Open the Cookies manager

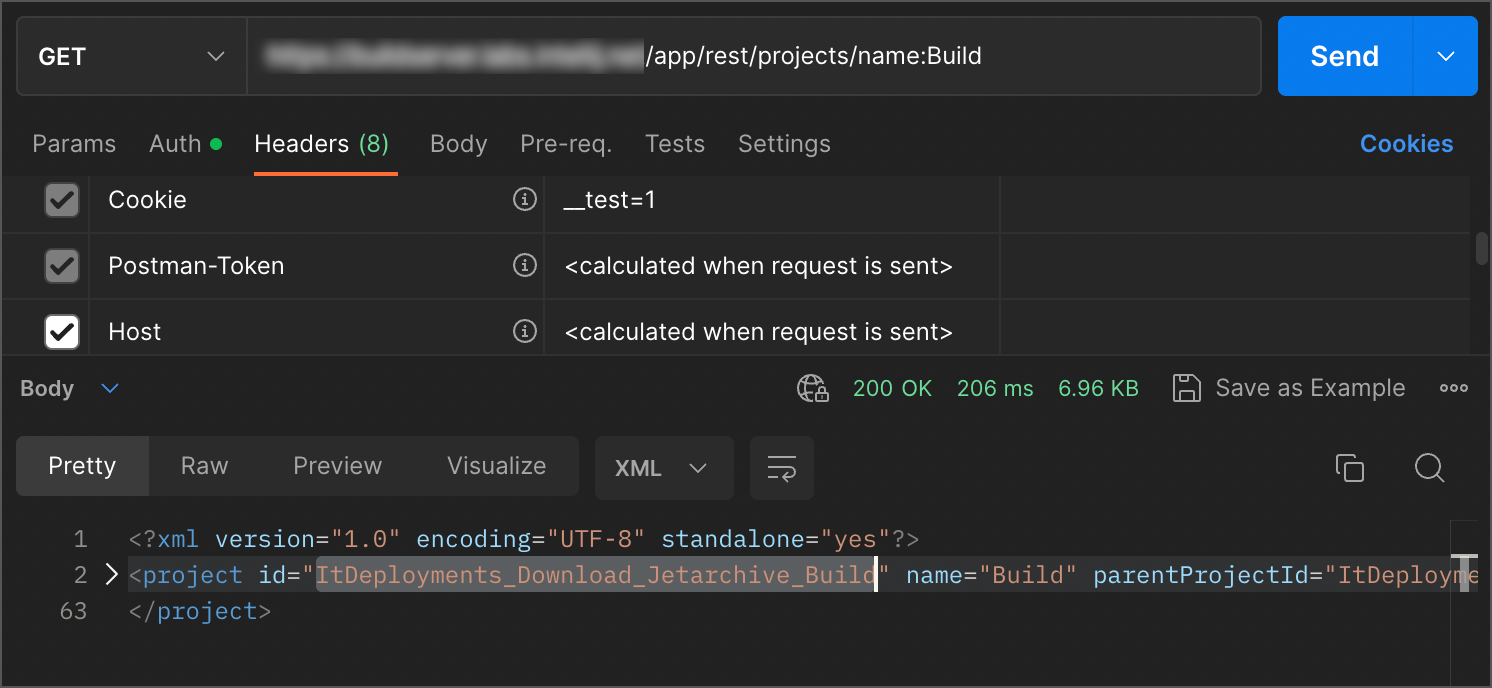pyautogui.click(x=1406, y=144)
